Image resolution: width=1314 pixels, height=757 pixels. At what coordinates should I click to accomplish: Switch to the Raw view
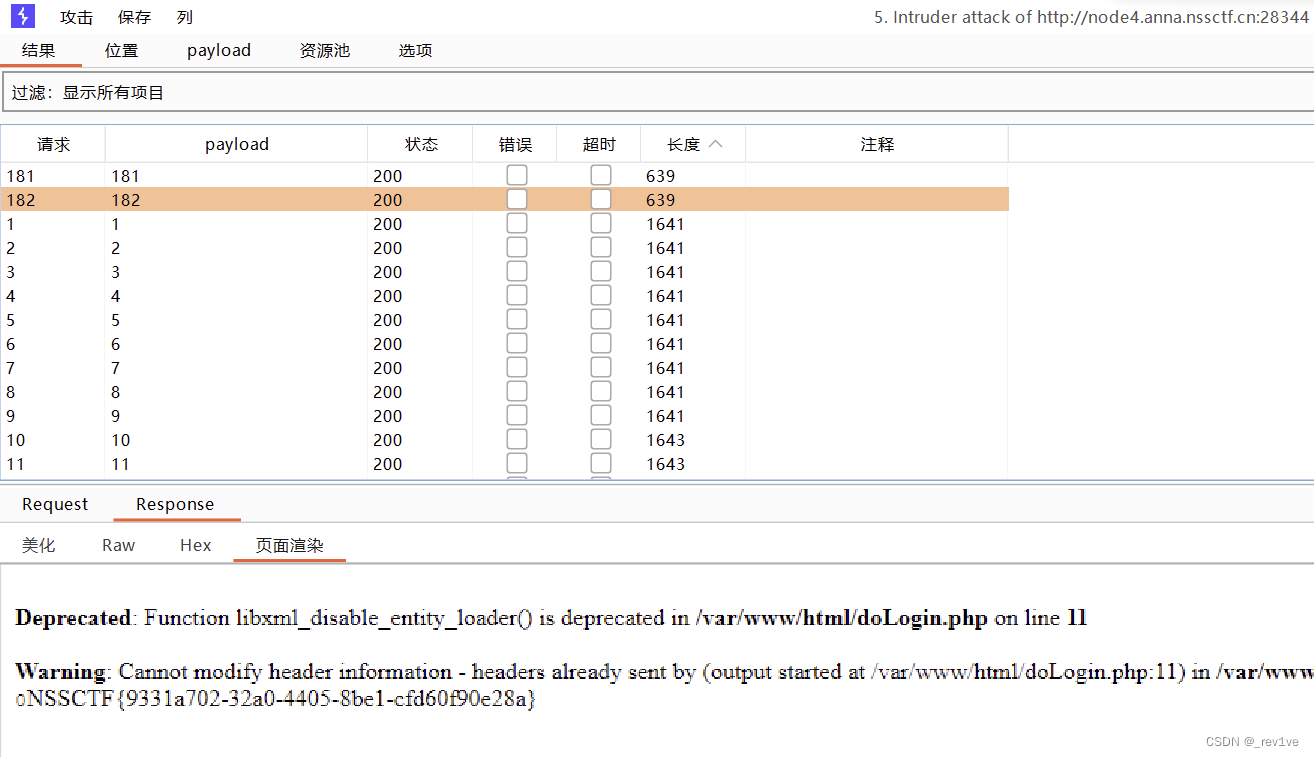coord(118,545)
